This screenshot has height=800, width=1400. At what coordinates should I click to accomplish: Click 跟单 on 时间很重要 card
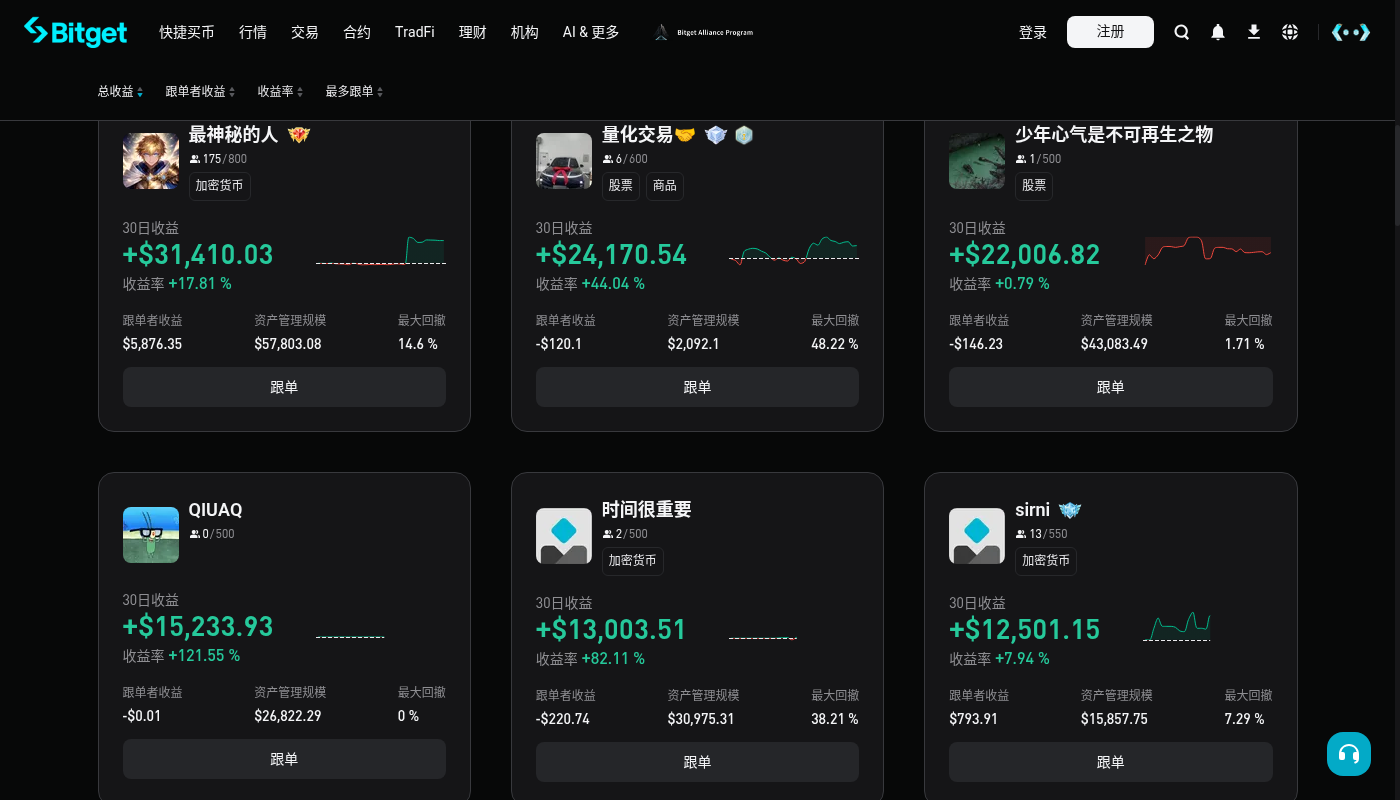pyautogui.click(x=697, y=762)
